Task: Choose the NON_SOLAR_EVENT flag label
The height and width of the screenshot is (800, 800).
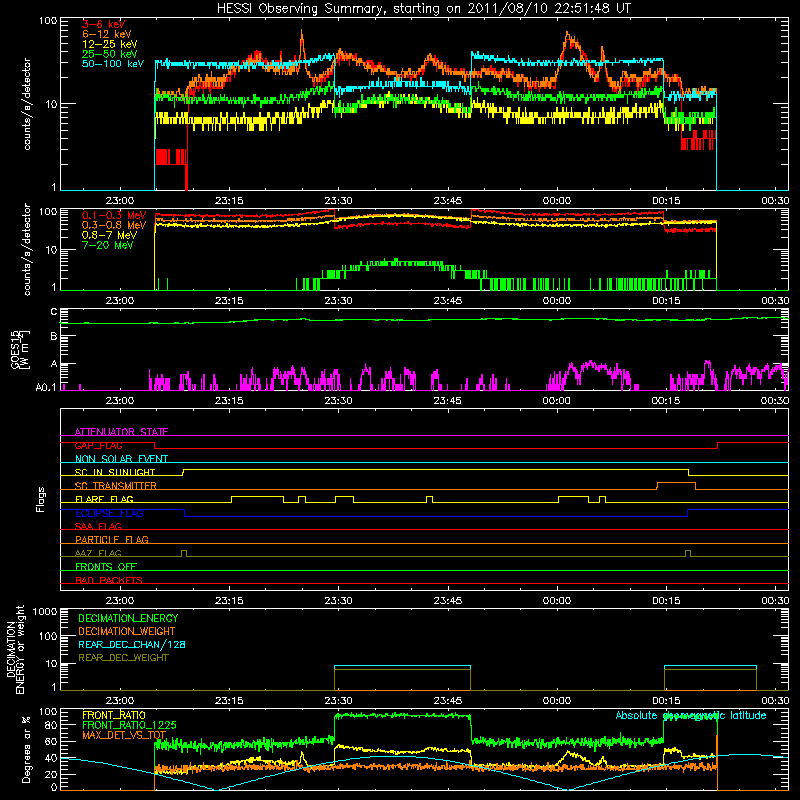Action: 121,459
